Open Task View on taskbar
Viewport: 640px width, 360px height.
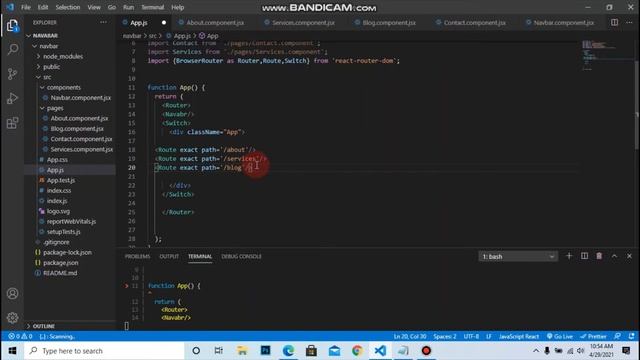(219, 351)
